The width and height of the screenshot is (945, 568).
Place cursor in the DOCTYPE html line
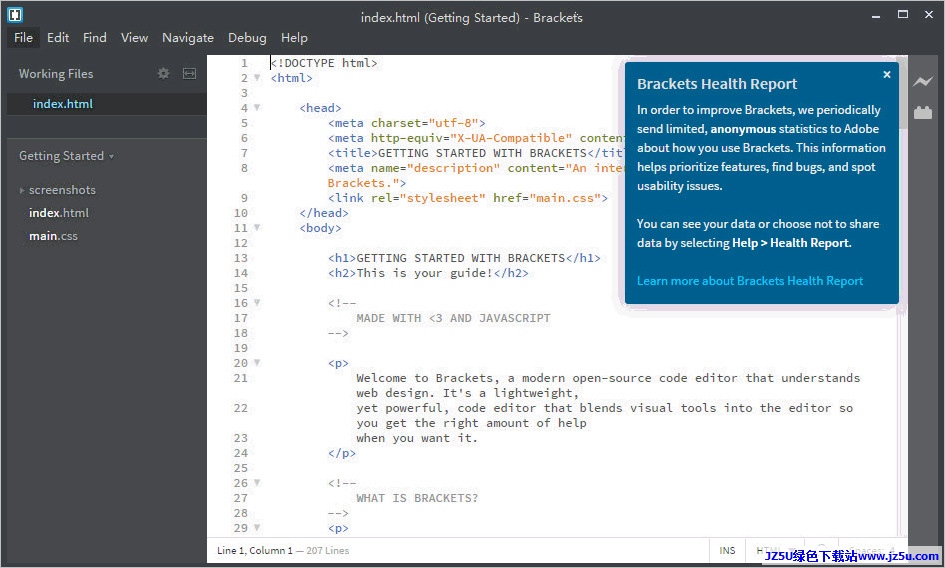tap(324, 63)
